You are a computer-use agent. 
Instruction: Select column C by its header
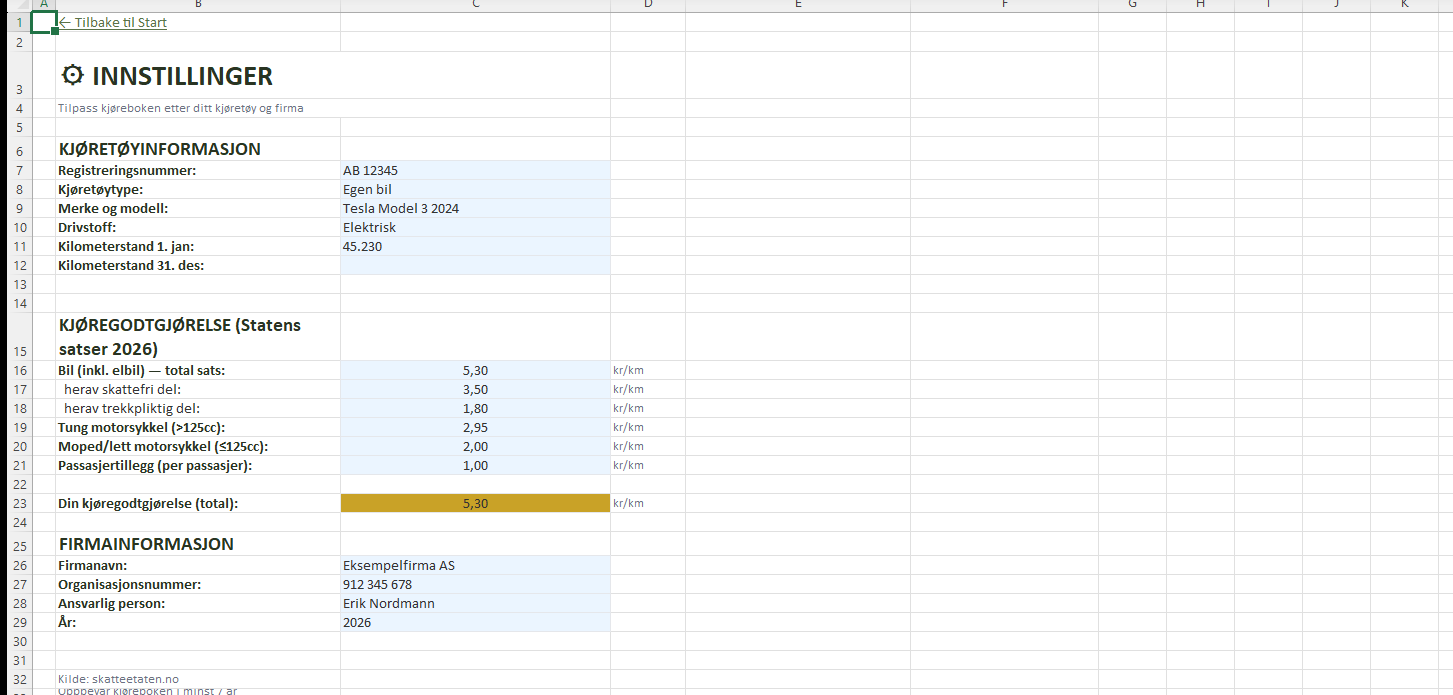click(x=475, y=5)
